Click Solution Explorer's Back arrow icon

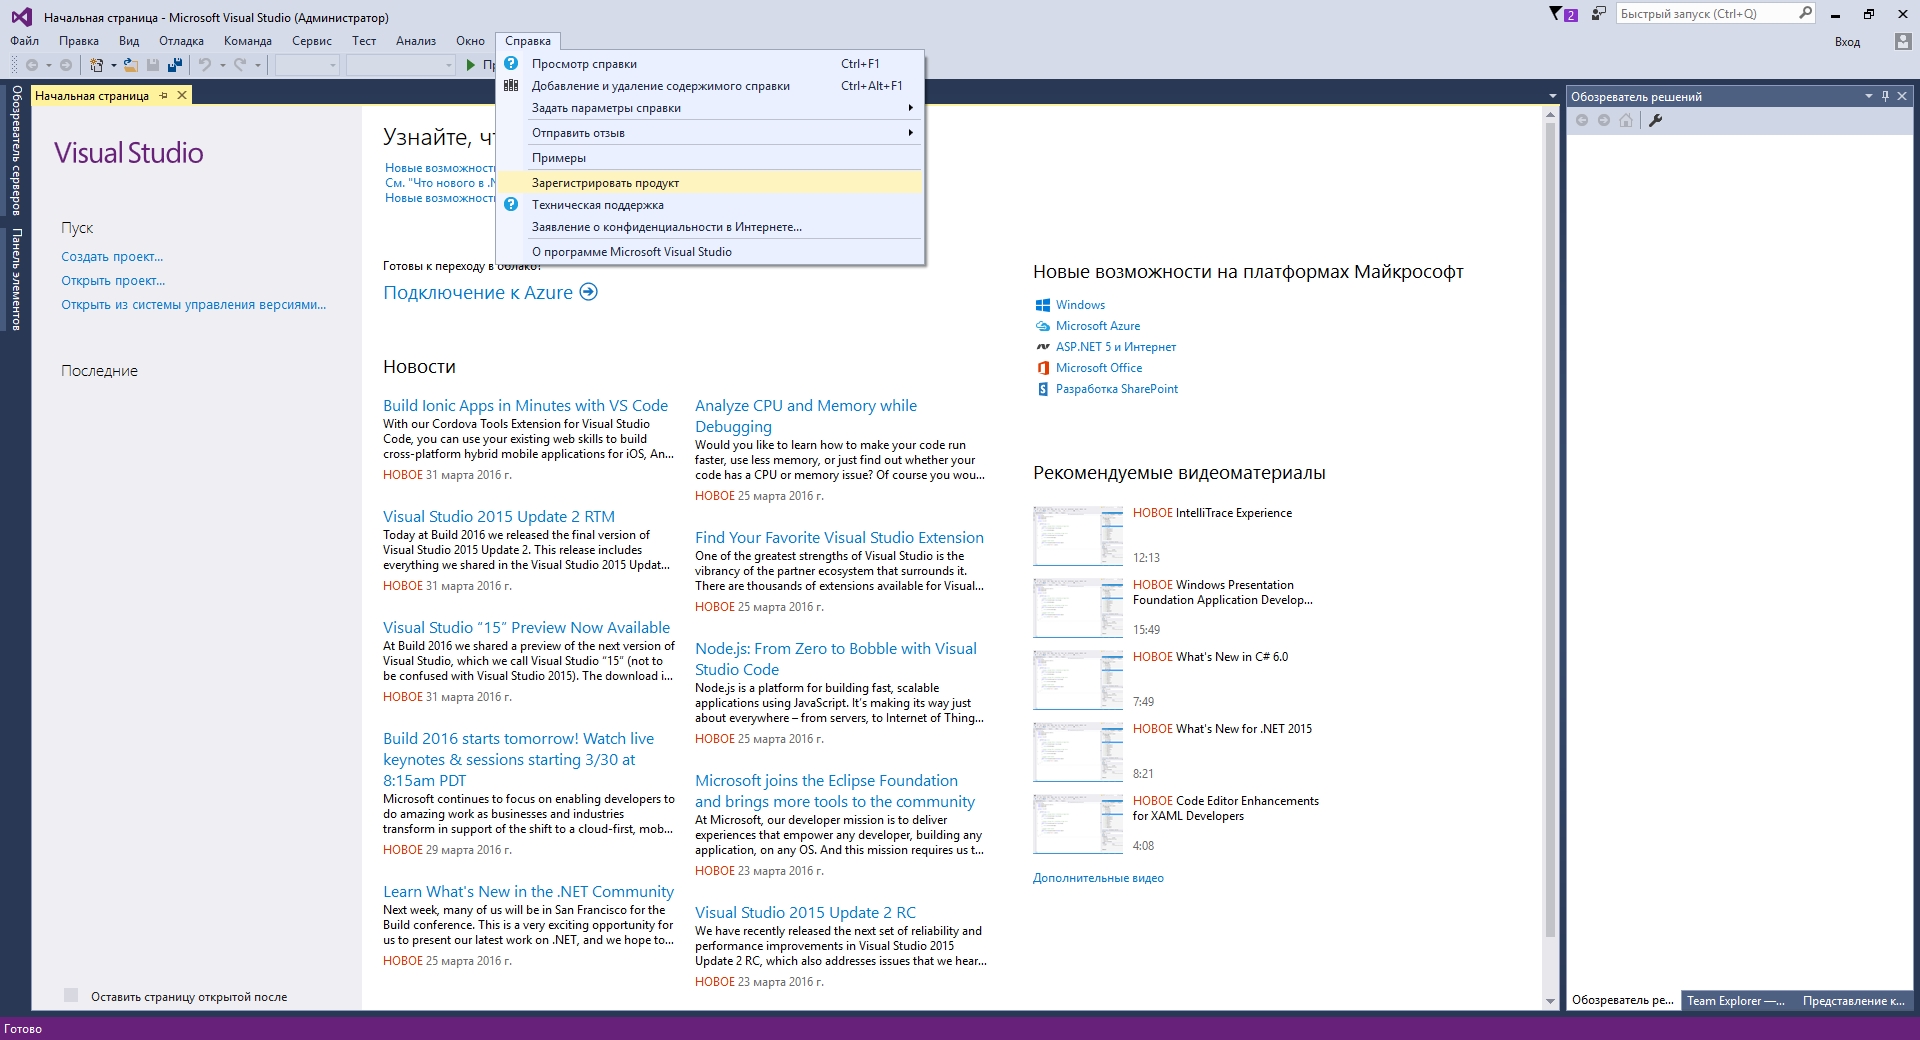coord(1582,120)
